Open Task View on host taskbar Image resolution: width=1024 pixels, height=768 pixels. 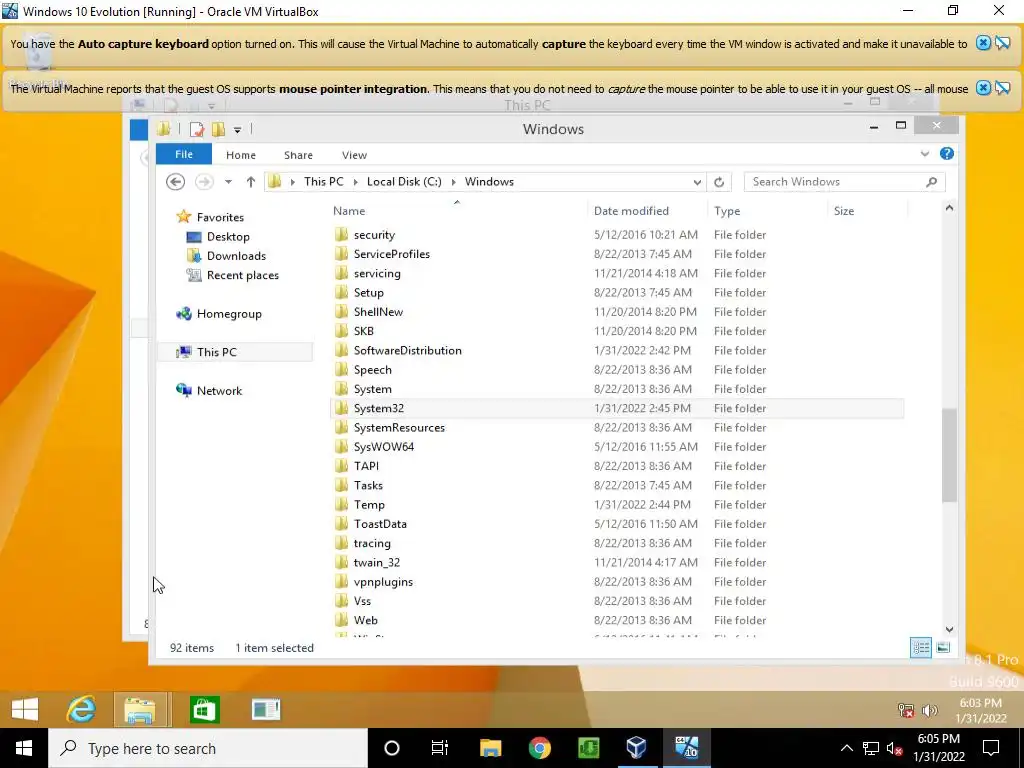[x=440, y=748]
